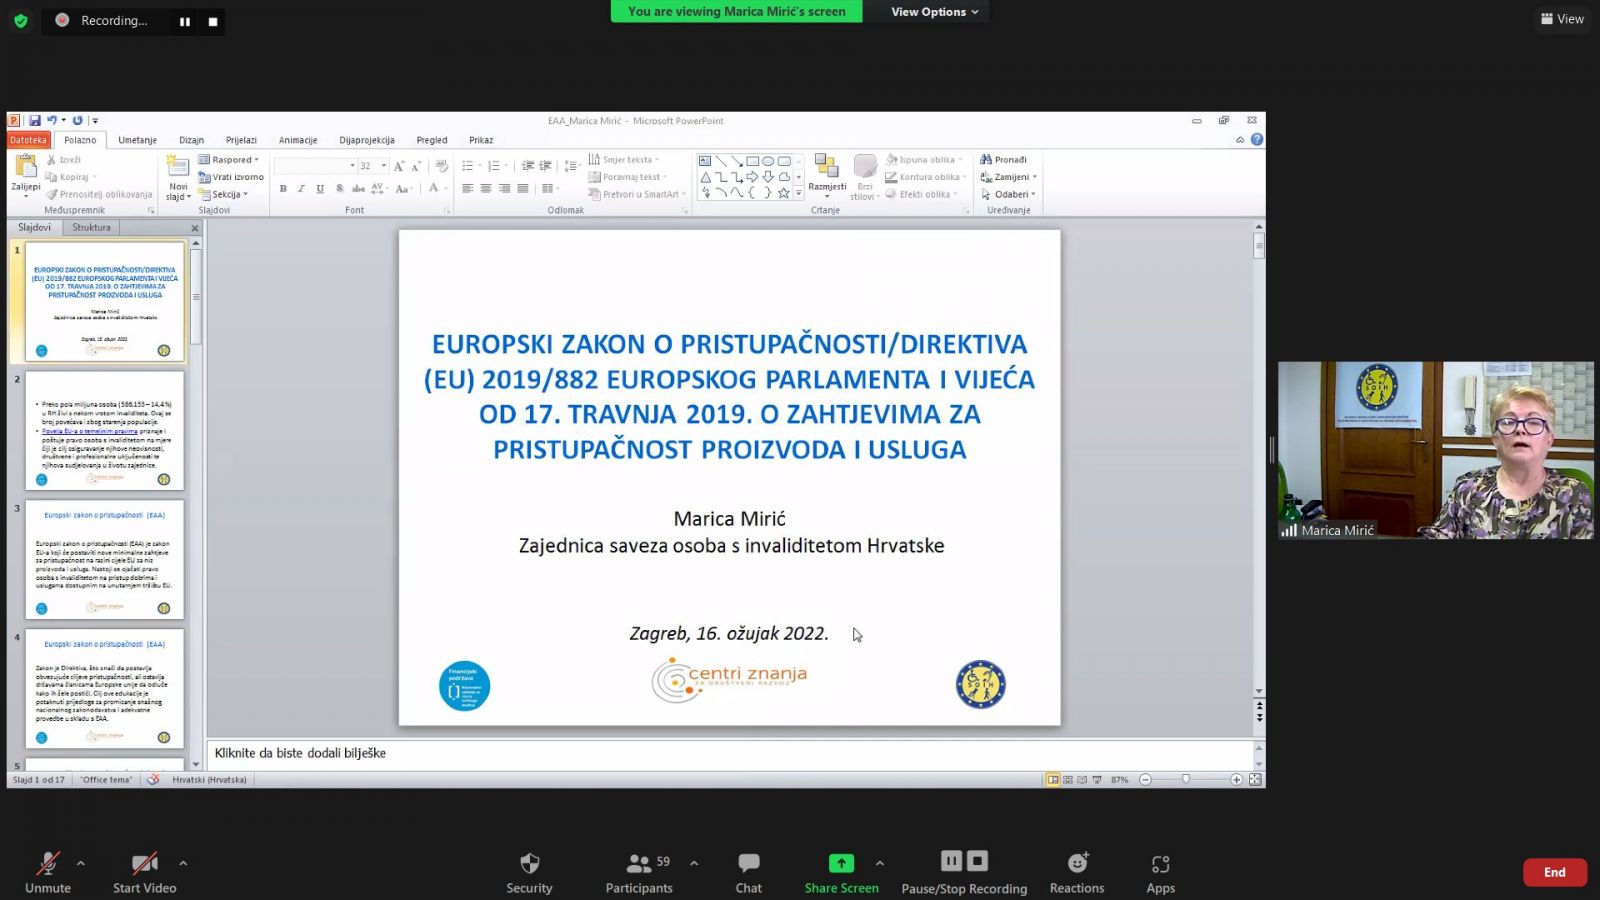Click the Unmute microphone button in Zoom

click(x=48, y=872)
